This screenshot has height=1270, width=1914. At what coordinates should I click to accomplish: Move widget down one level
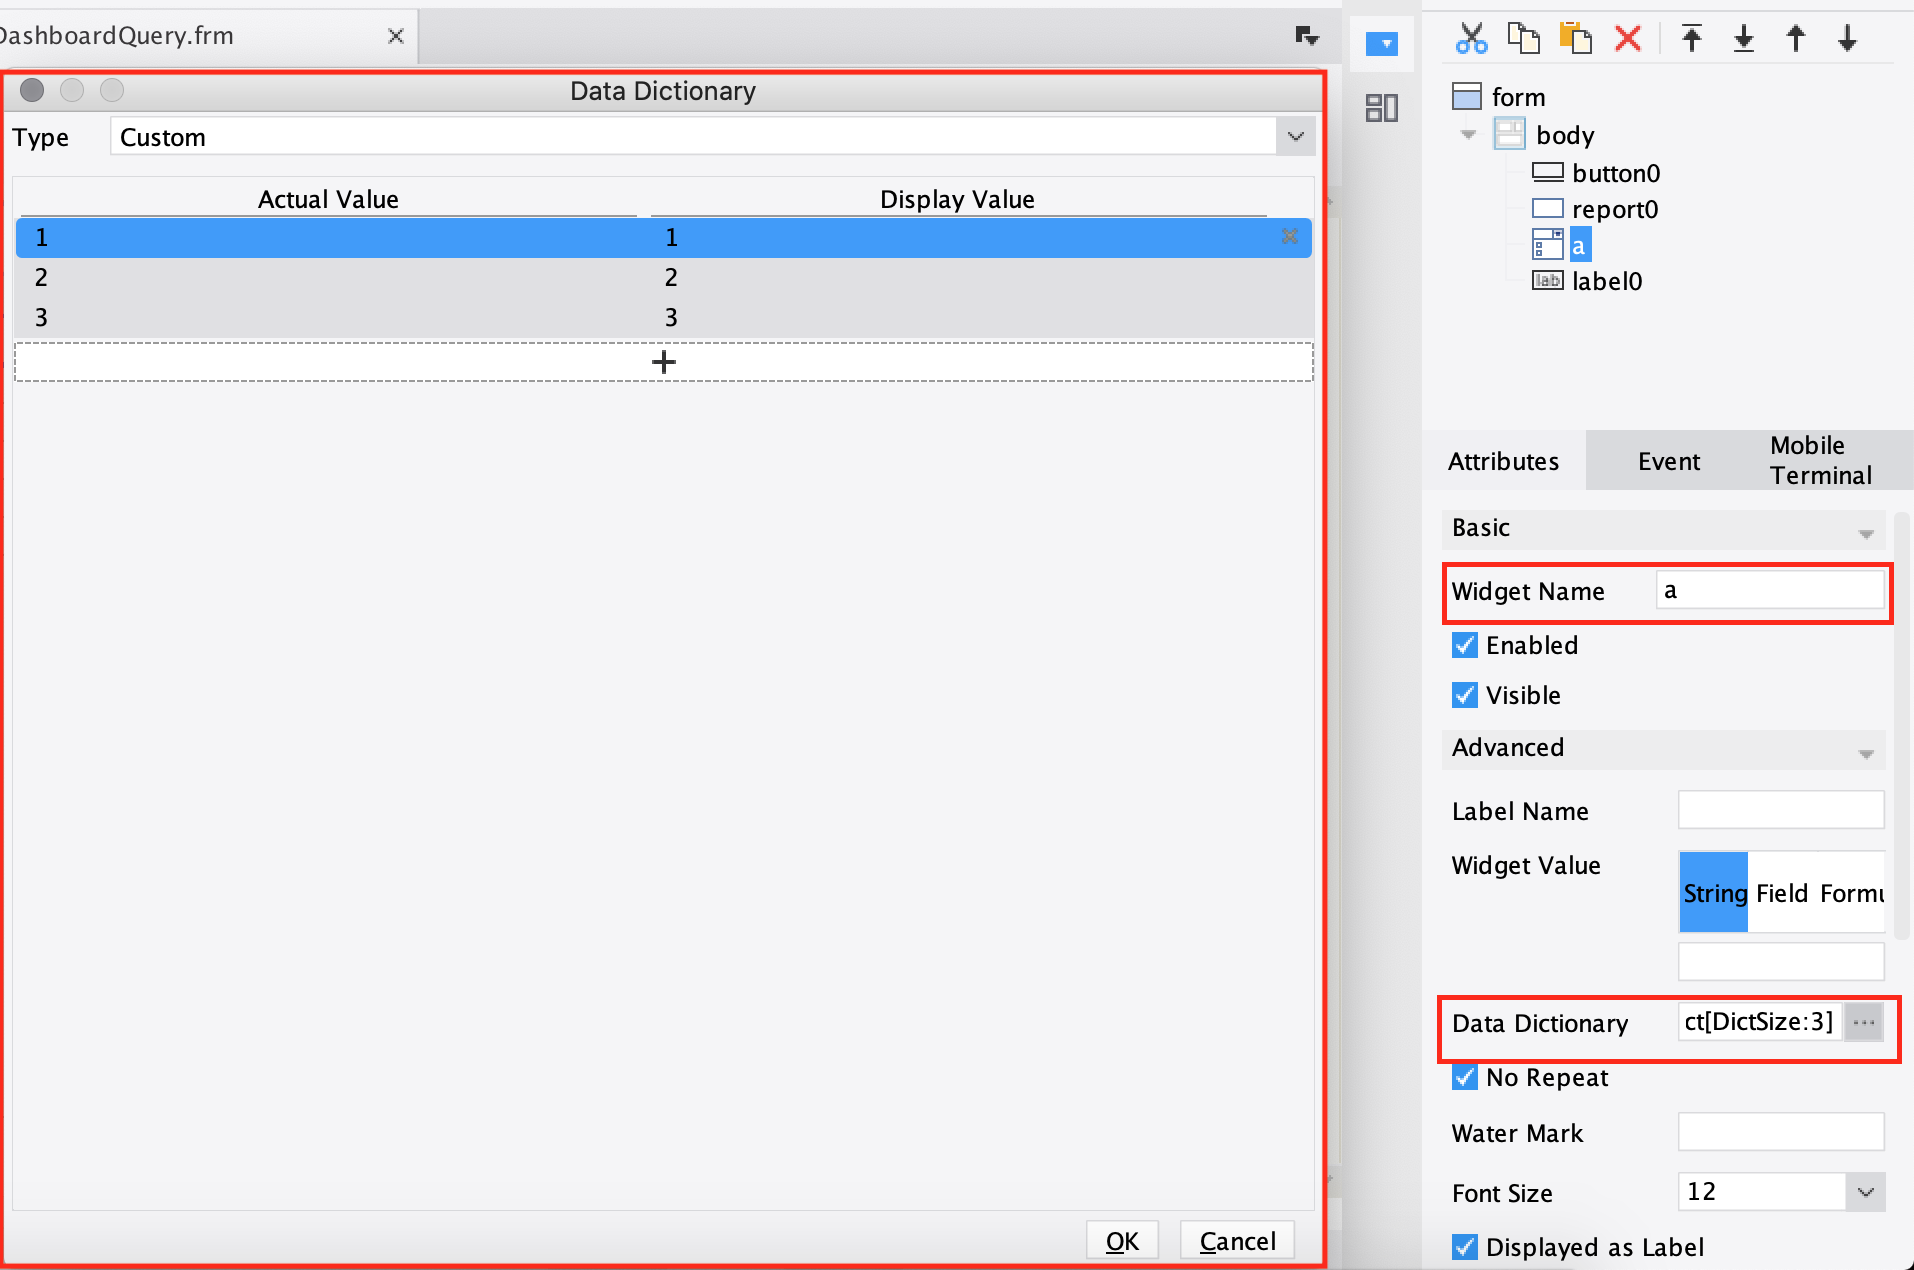pos(1847,38)
